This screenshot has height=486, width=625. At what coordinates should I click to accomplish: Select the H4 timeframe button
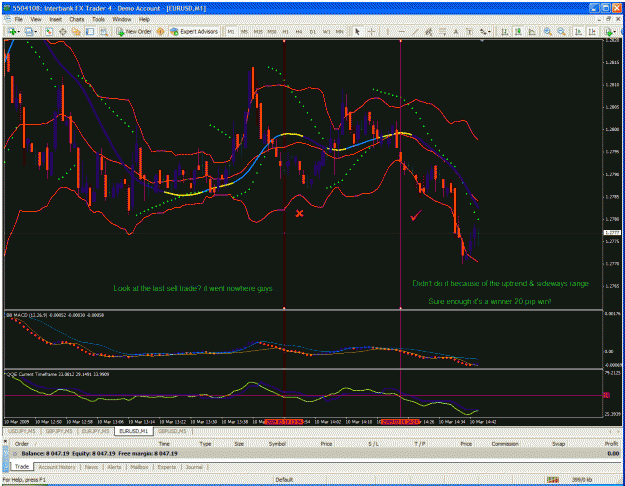click(299, 31)
